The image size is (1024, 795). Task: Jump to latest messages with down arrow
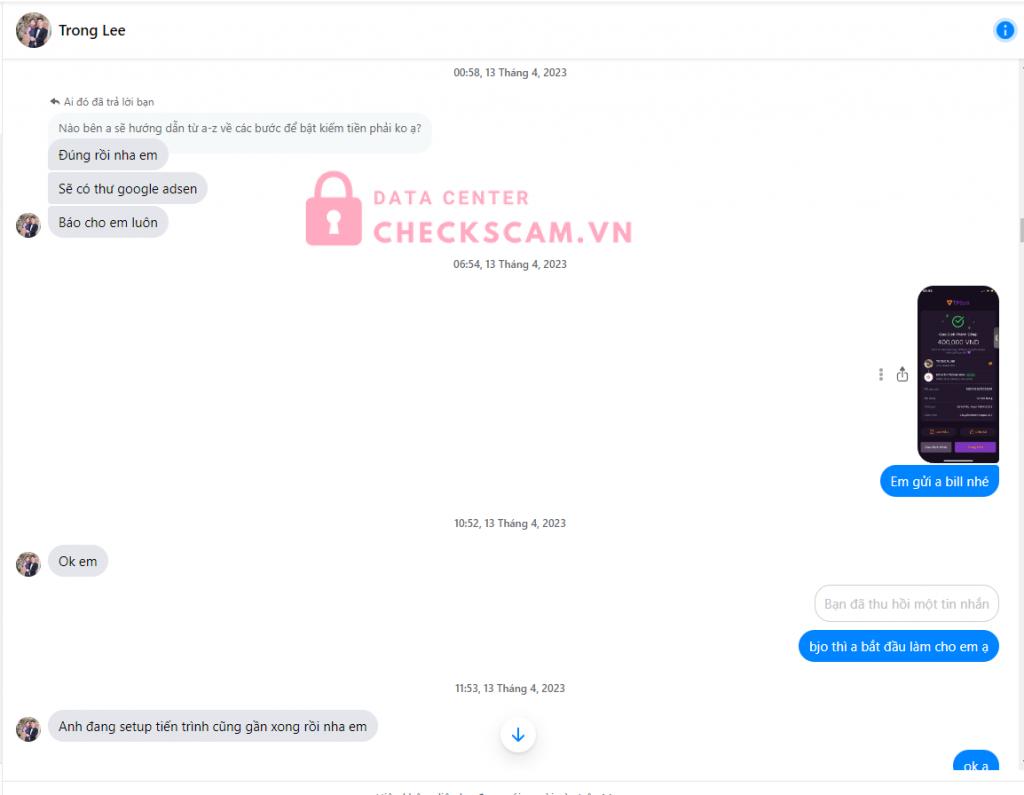pos(518,735)
